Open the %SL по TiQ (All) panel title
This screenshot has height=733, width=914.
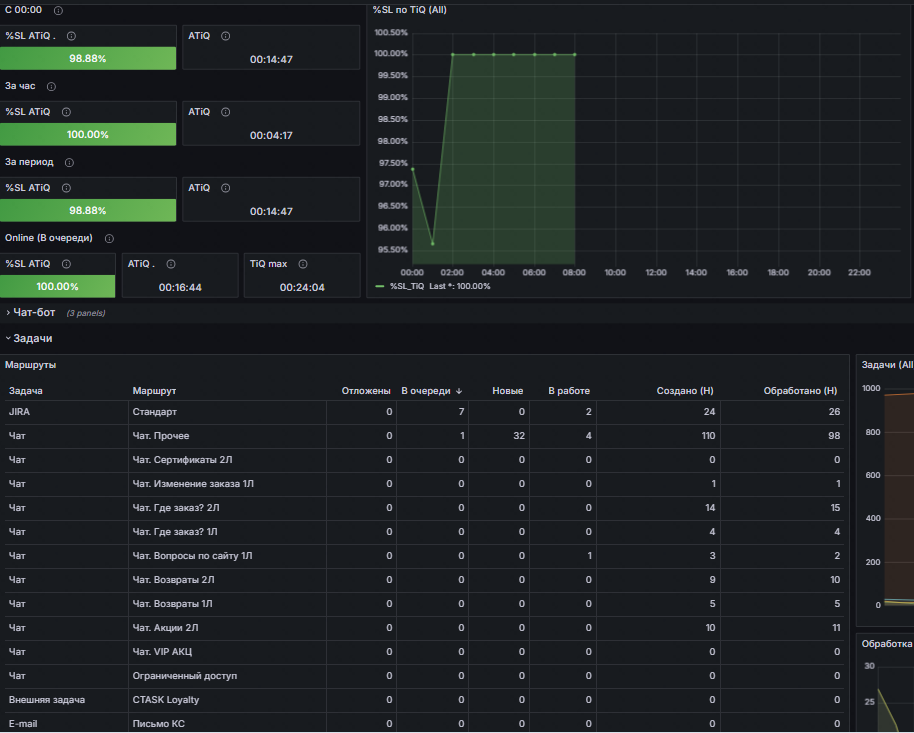409,10
